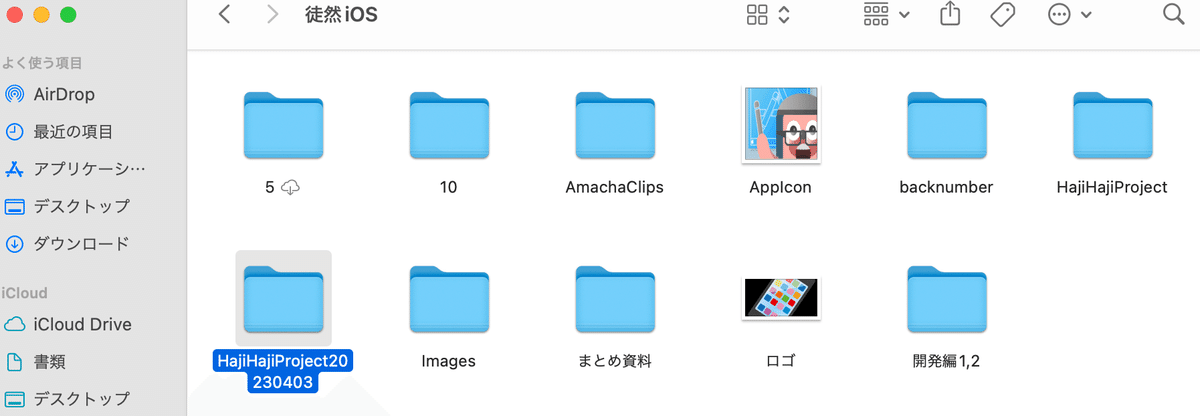The height and width of the screenshot is (416, 1200).
Task: Select the AppIcon image file
Action: click(781, 125)
